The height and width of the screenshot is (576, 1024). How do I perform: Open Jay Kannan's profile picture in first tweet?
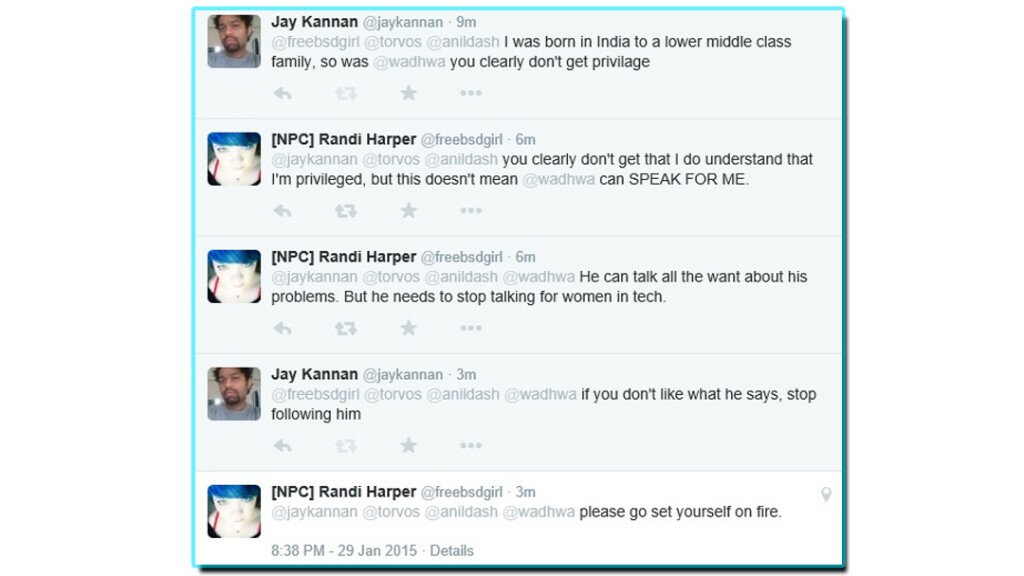click(234, 41)
